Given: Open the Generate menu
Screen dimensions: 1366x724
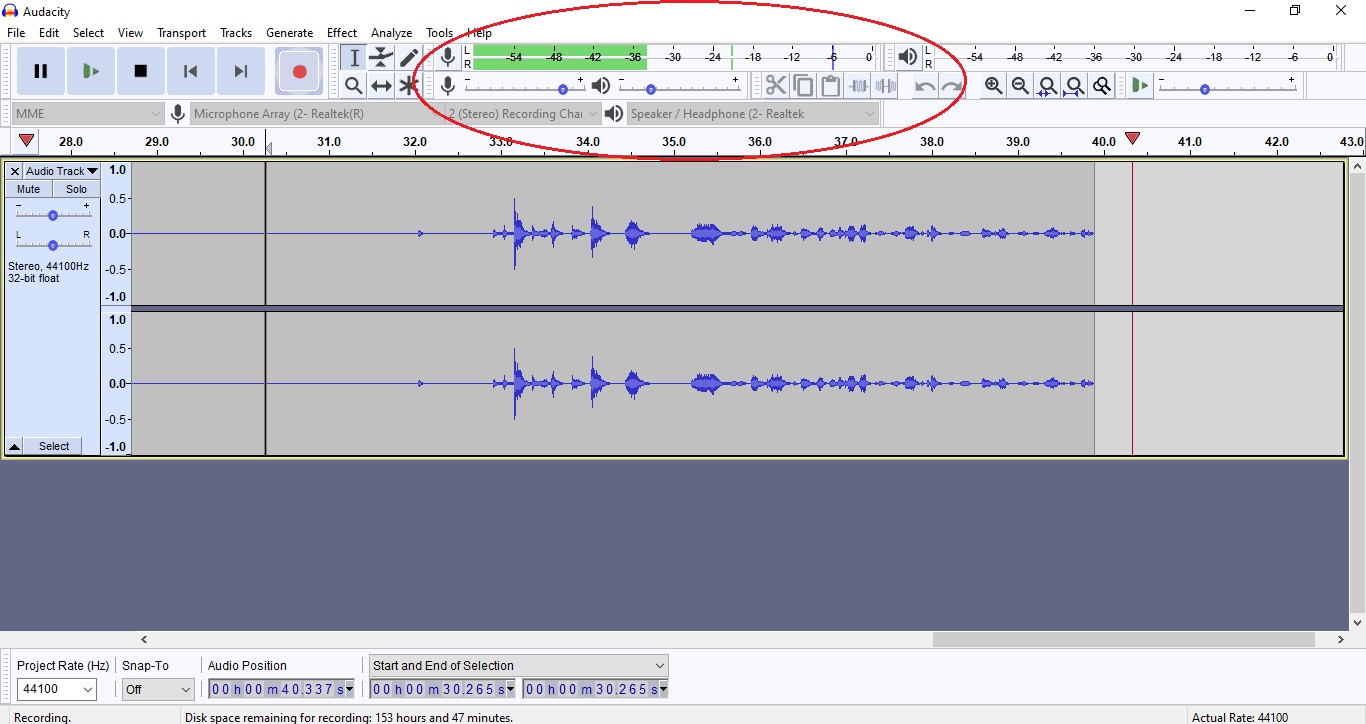Looking at the screenshot, I should 289,33.
